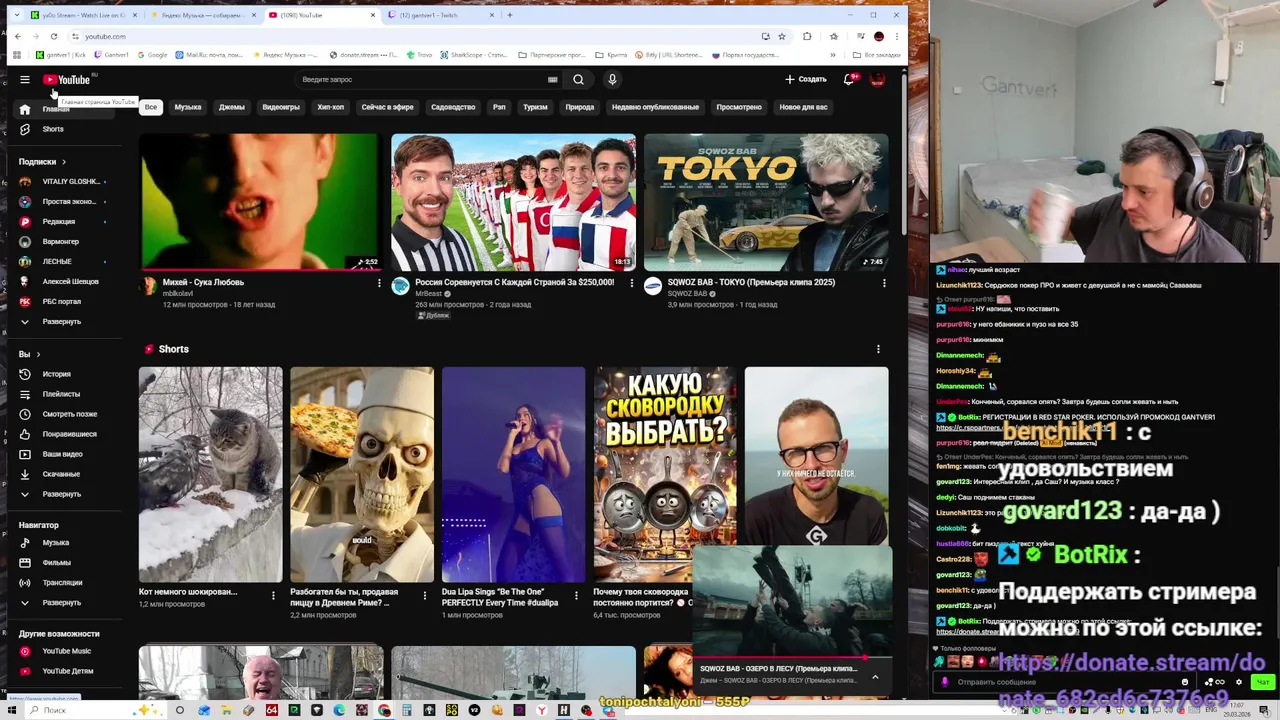Reload the page with the refresh icon
This screenshot has height=720, width=1280.
click(x=54, y=36)
